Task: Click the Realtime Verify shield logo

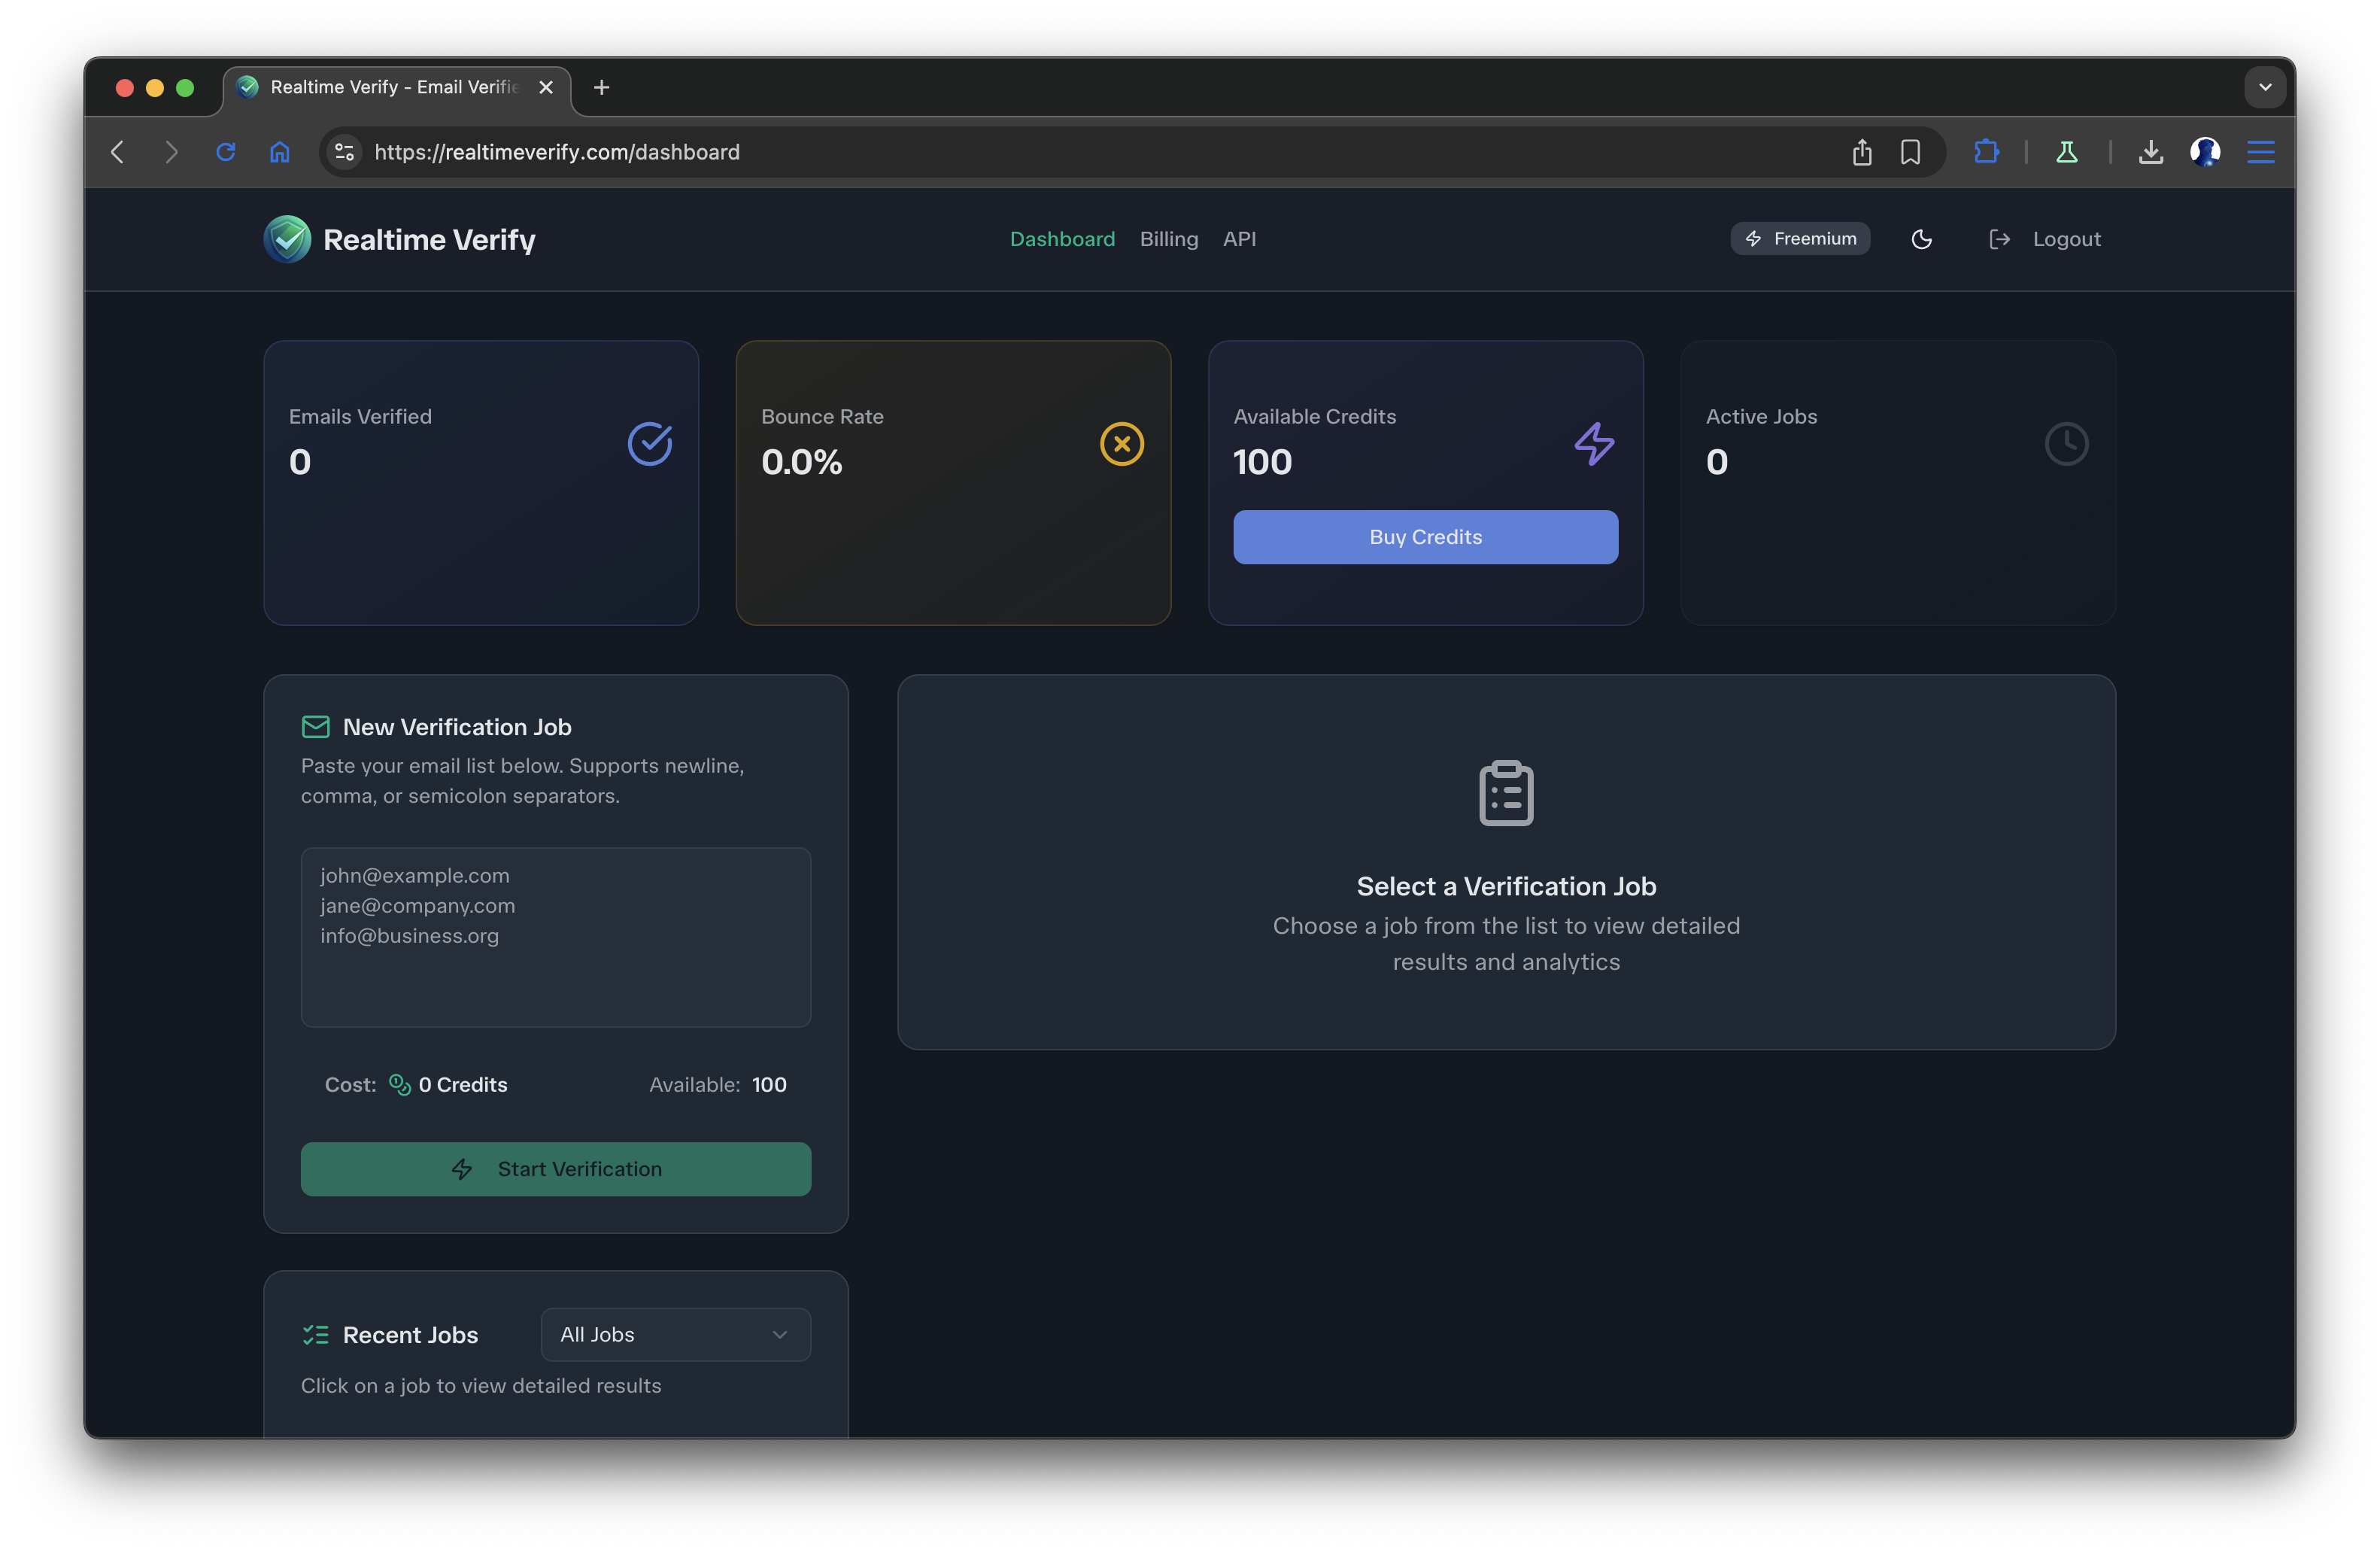Action: [x=287, y=239]
